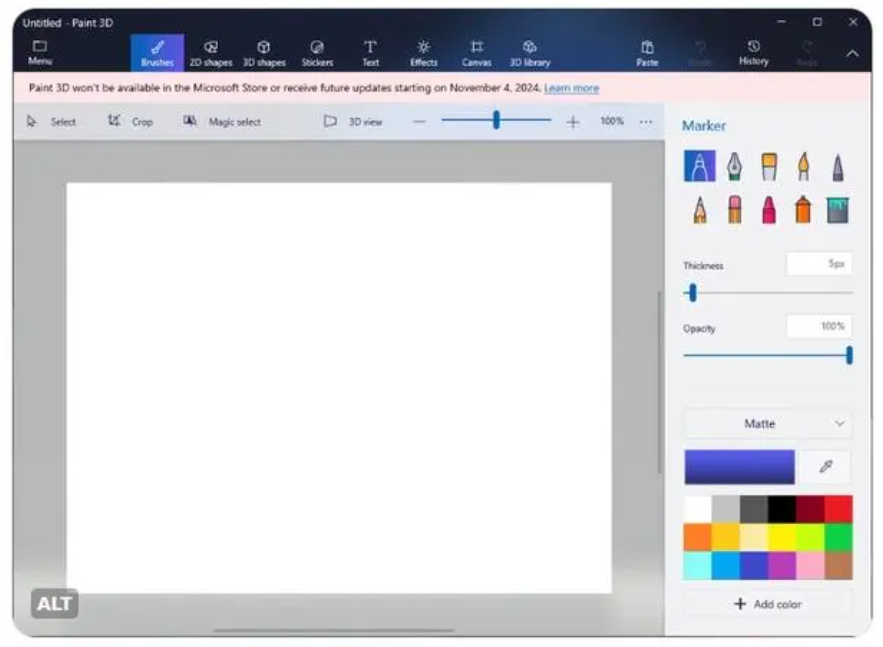
Task: Click the horizontal canvas scrollbar
Action: (x=334, y=631)
